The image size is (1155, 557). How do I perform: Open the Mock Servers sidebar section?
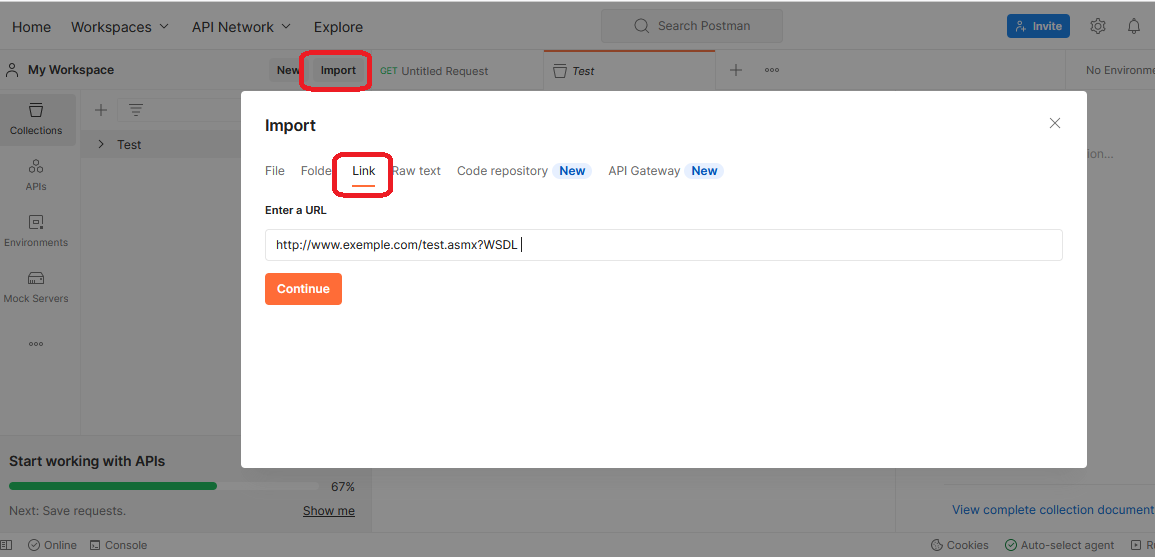pyautogui.click(x=36, y=286)
